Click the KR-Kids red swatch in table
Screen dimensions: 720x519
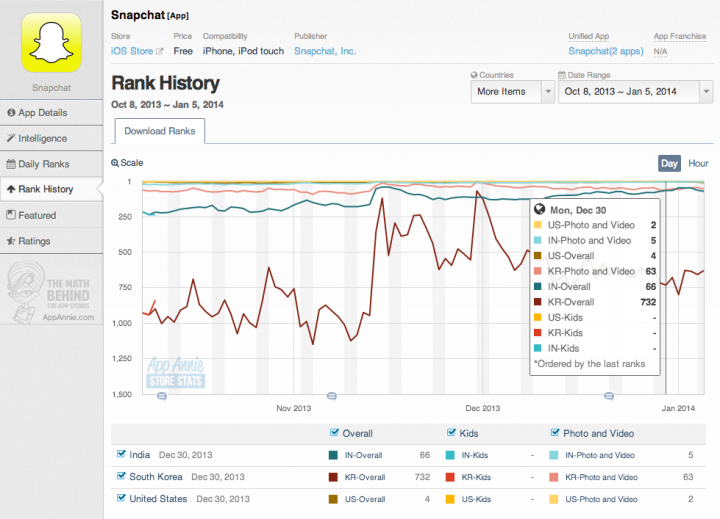click(450, 477)
